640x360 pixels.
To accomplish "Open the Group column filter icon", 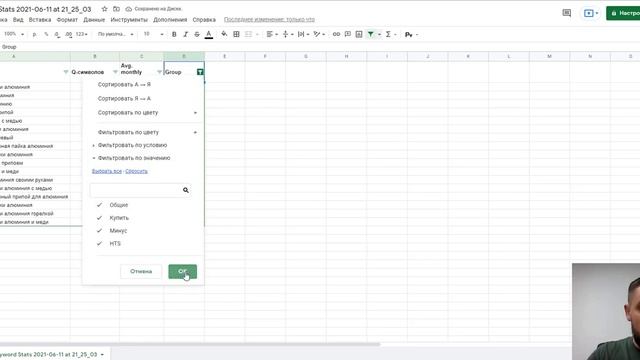I will [x=200, y=72].
